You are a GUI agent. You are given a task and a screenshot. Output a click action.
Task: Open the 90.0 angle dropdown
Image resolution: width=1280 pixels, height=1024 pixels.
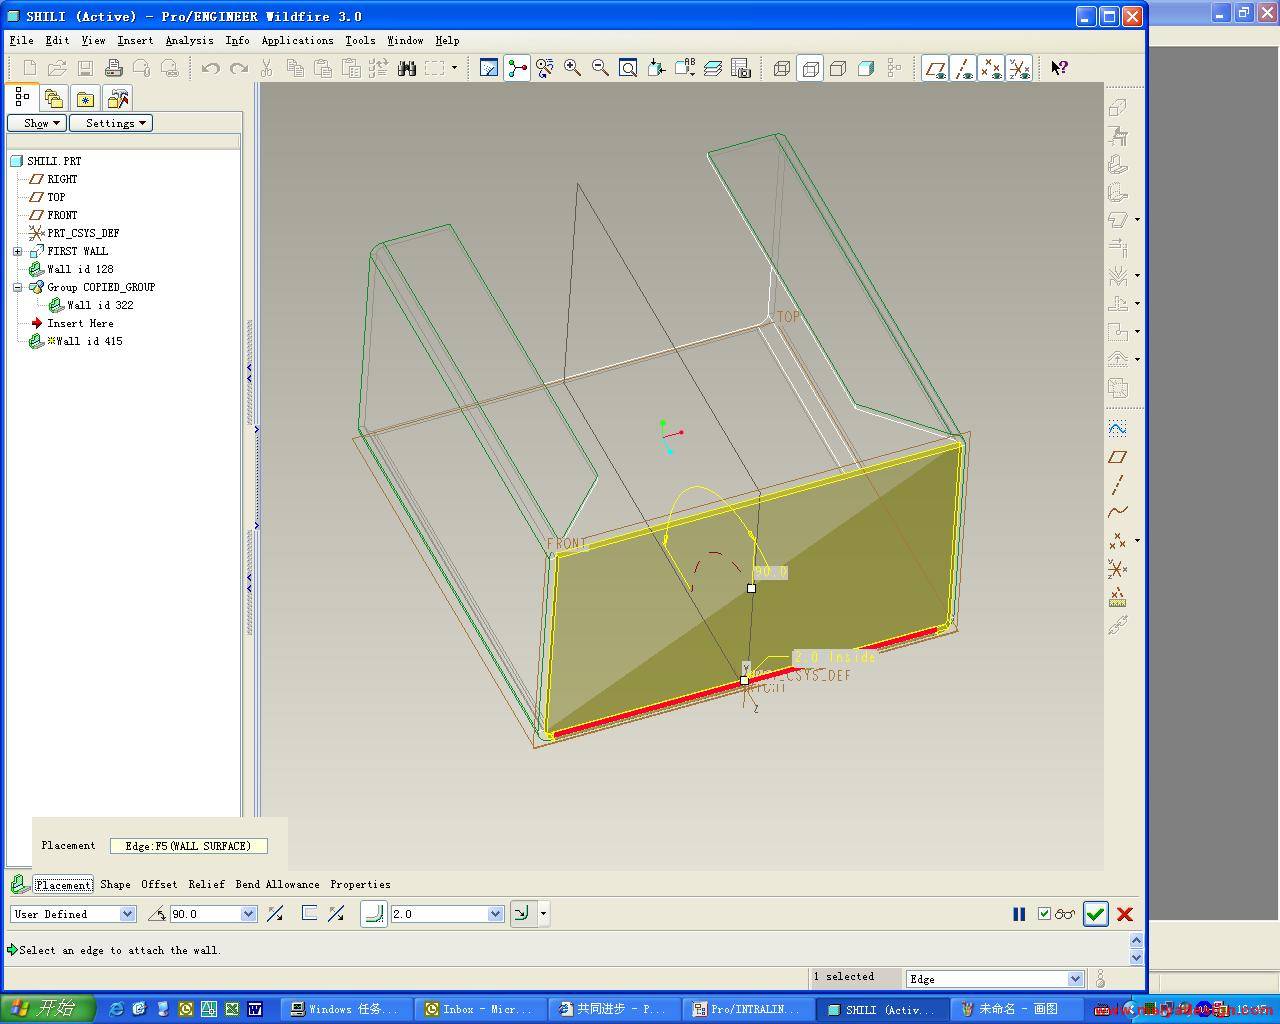(249, 914)
